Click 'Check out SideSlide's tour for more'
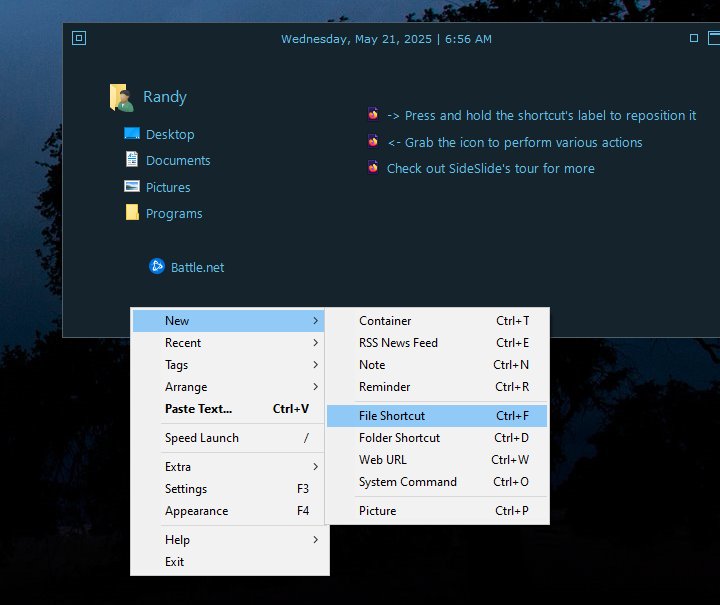The height and width of the screenshot is (605, 720). pos(490,169)
